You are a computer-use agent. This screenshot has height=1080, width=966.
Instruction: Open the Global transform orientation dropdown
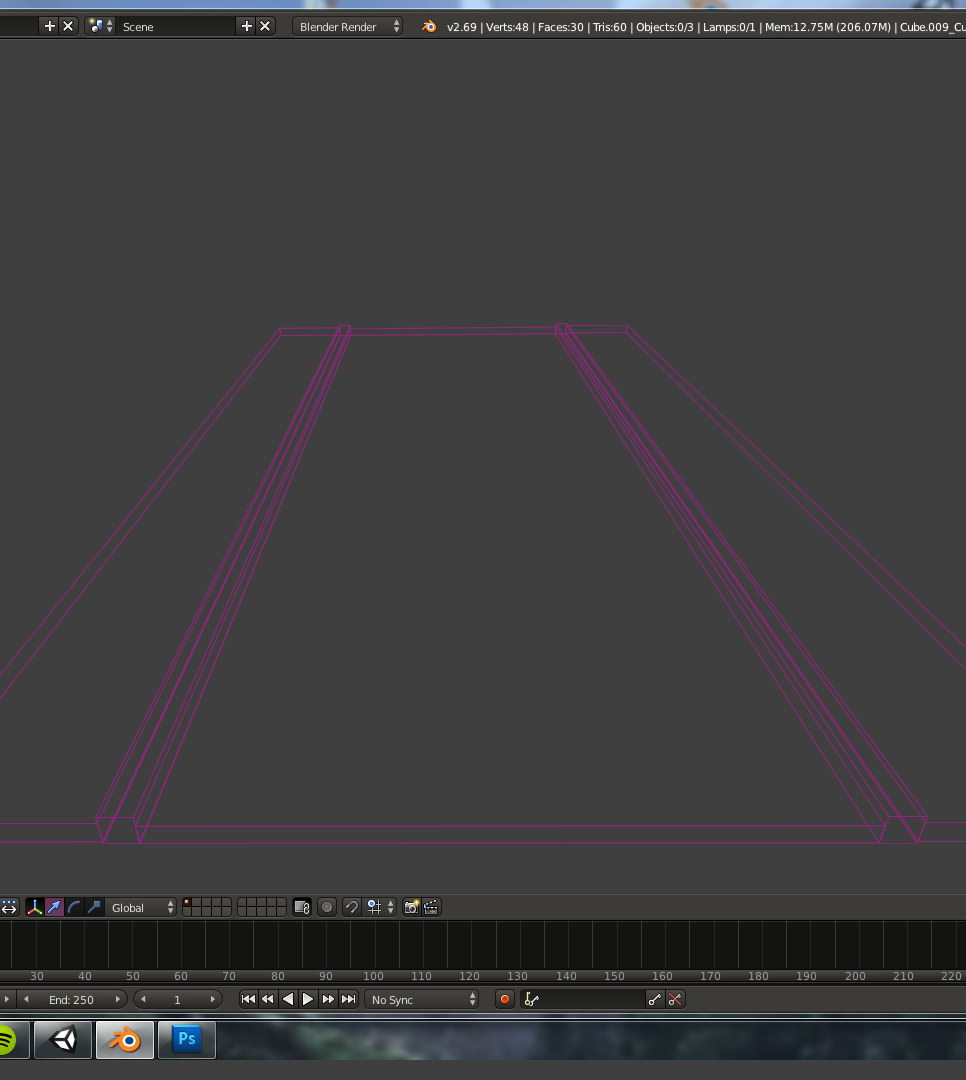pyautogui.click(x=141, y=908)
